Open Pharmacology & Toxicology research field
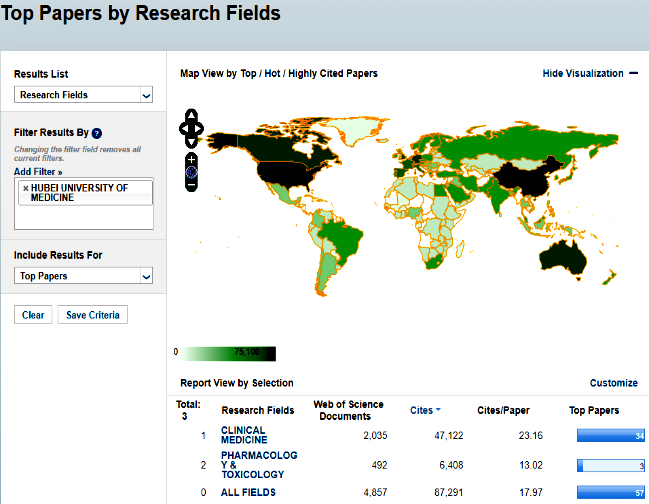 point(259,465)
